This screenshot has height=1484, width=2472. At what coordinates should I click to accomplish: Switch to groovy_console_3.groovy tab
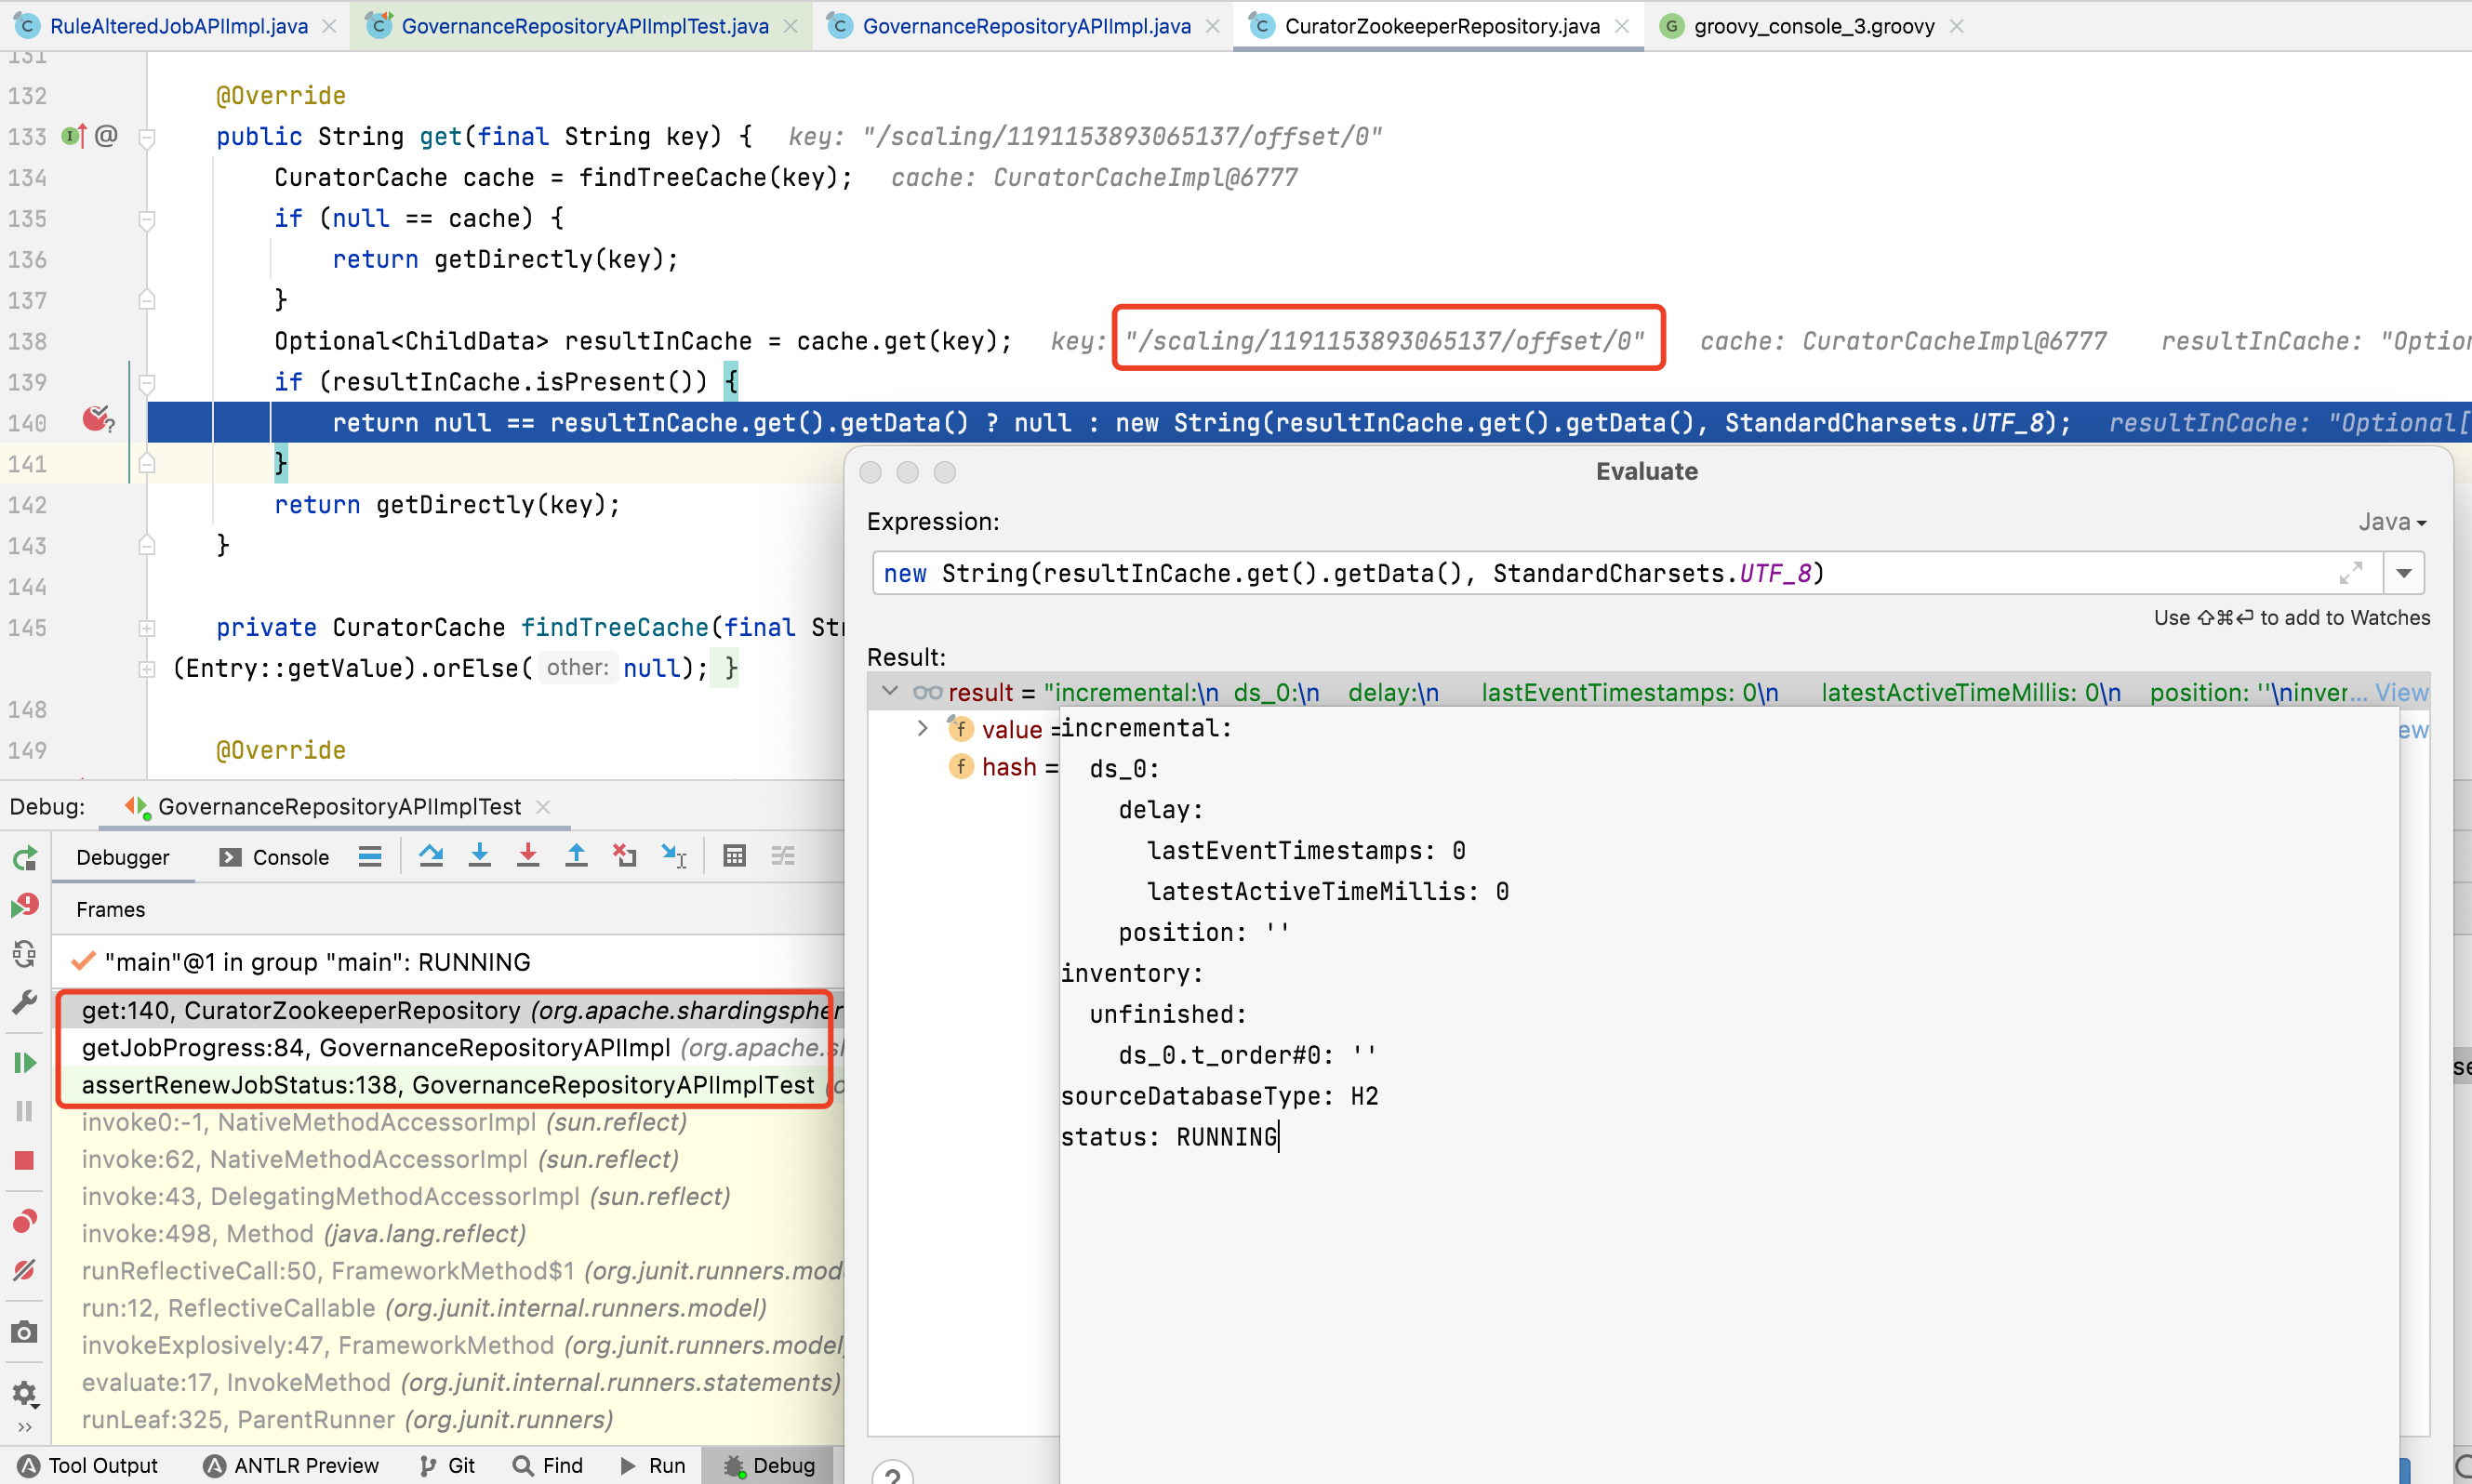click(1813, 26)
